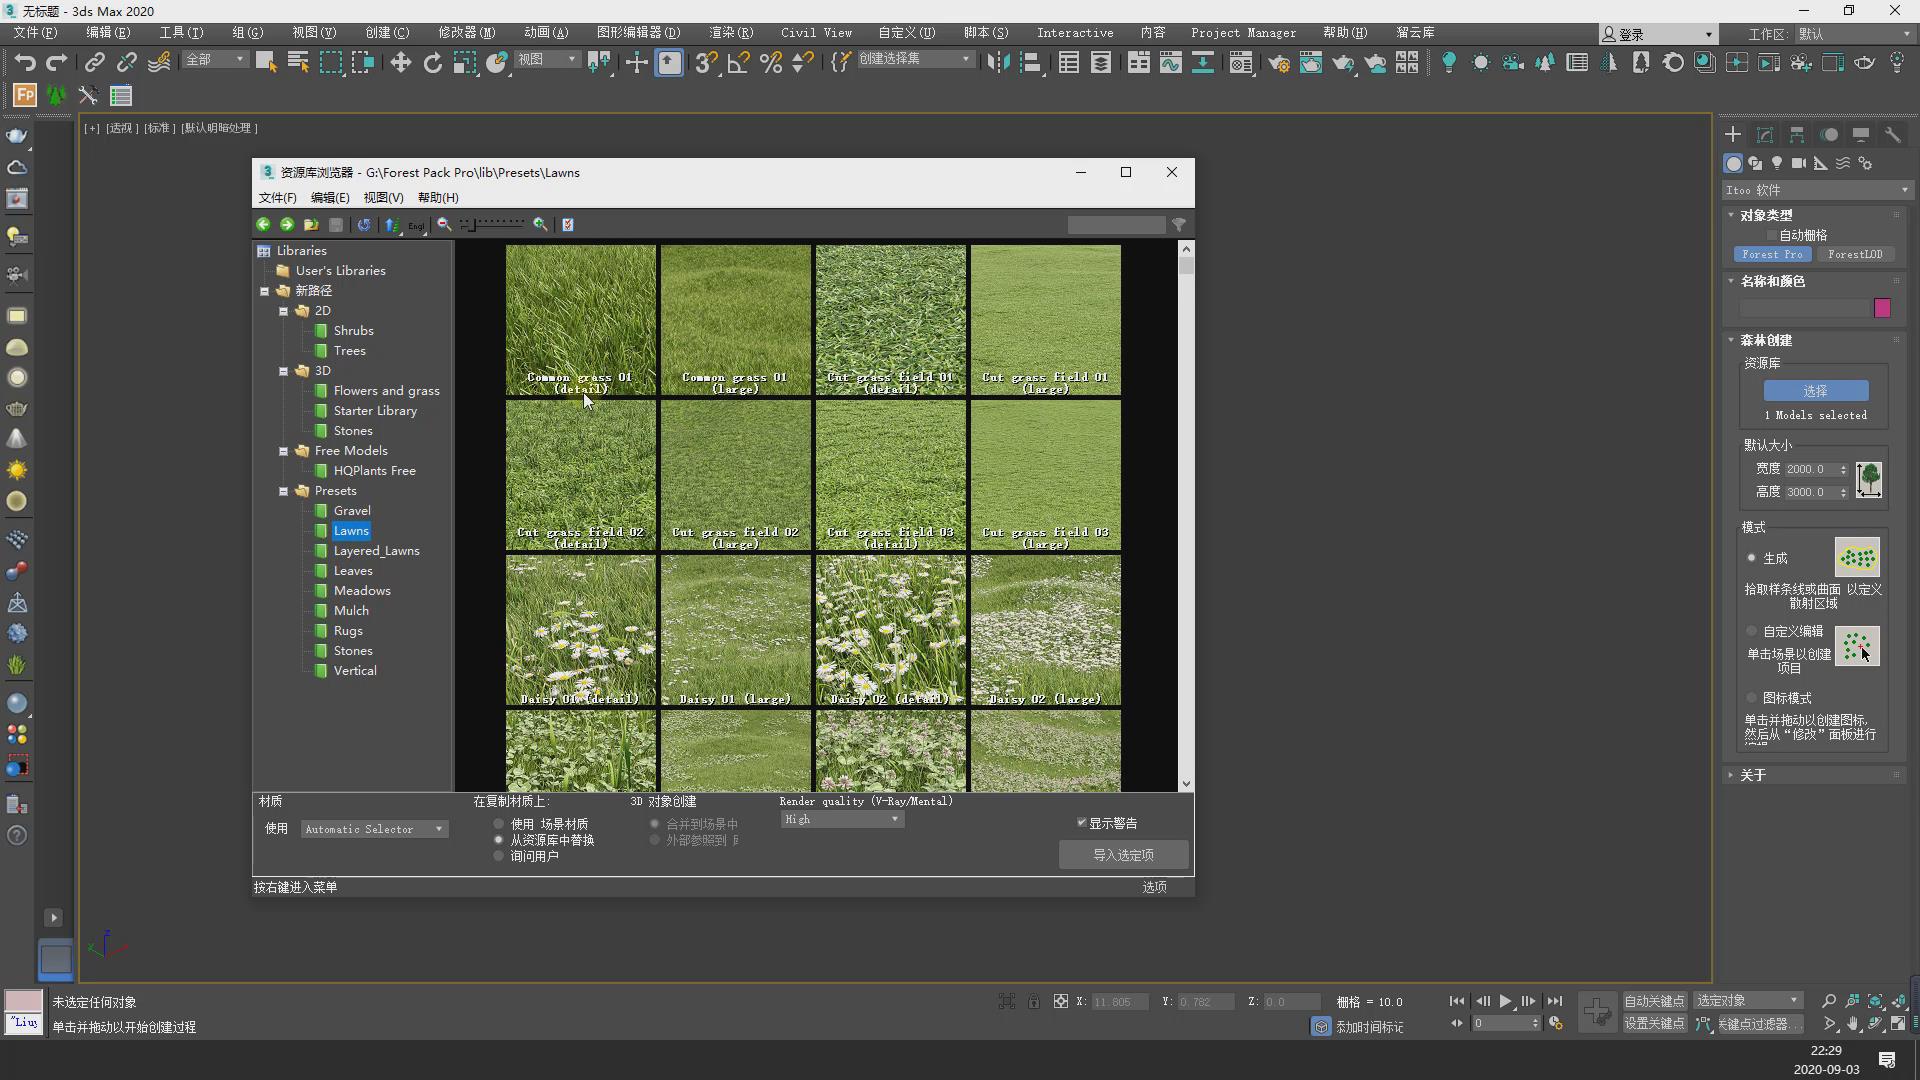The width and height of the screenshot is (1920, 1080).
Task: Select the Move transform tool
Action: pyautogui.click(x=400, y=62)
